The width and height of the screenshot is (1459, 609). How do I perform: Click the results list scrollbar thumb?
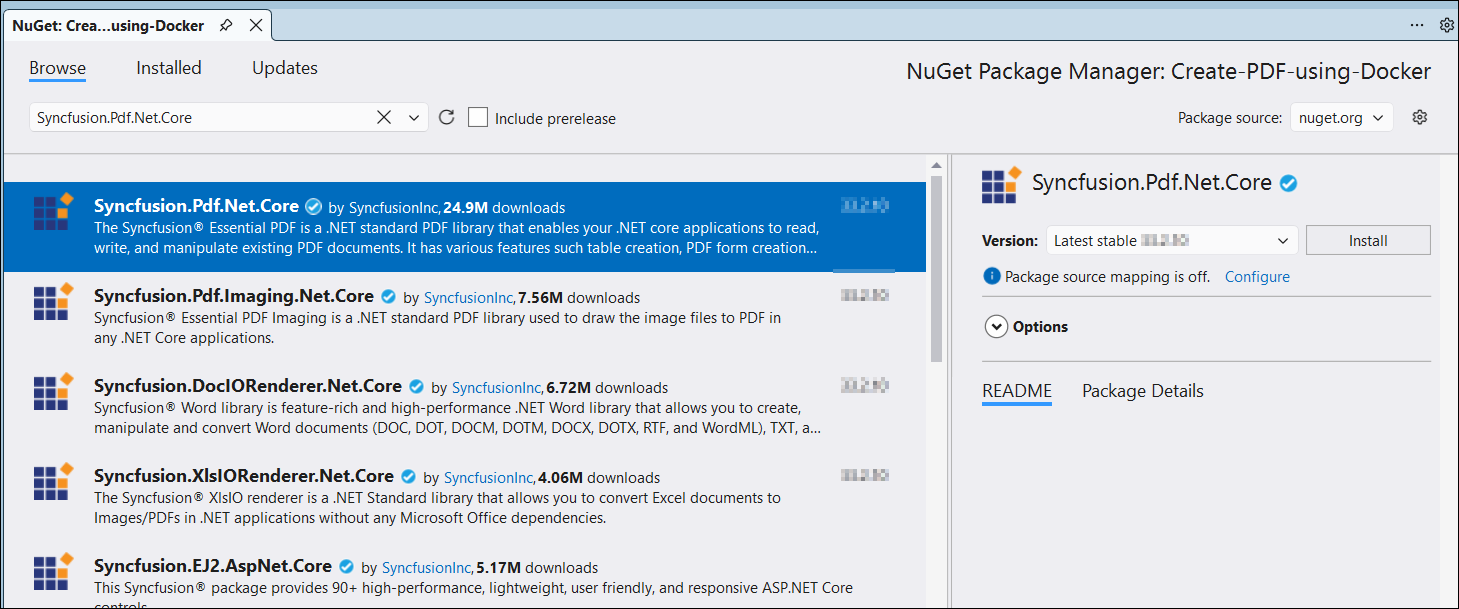pos(936,268)
